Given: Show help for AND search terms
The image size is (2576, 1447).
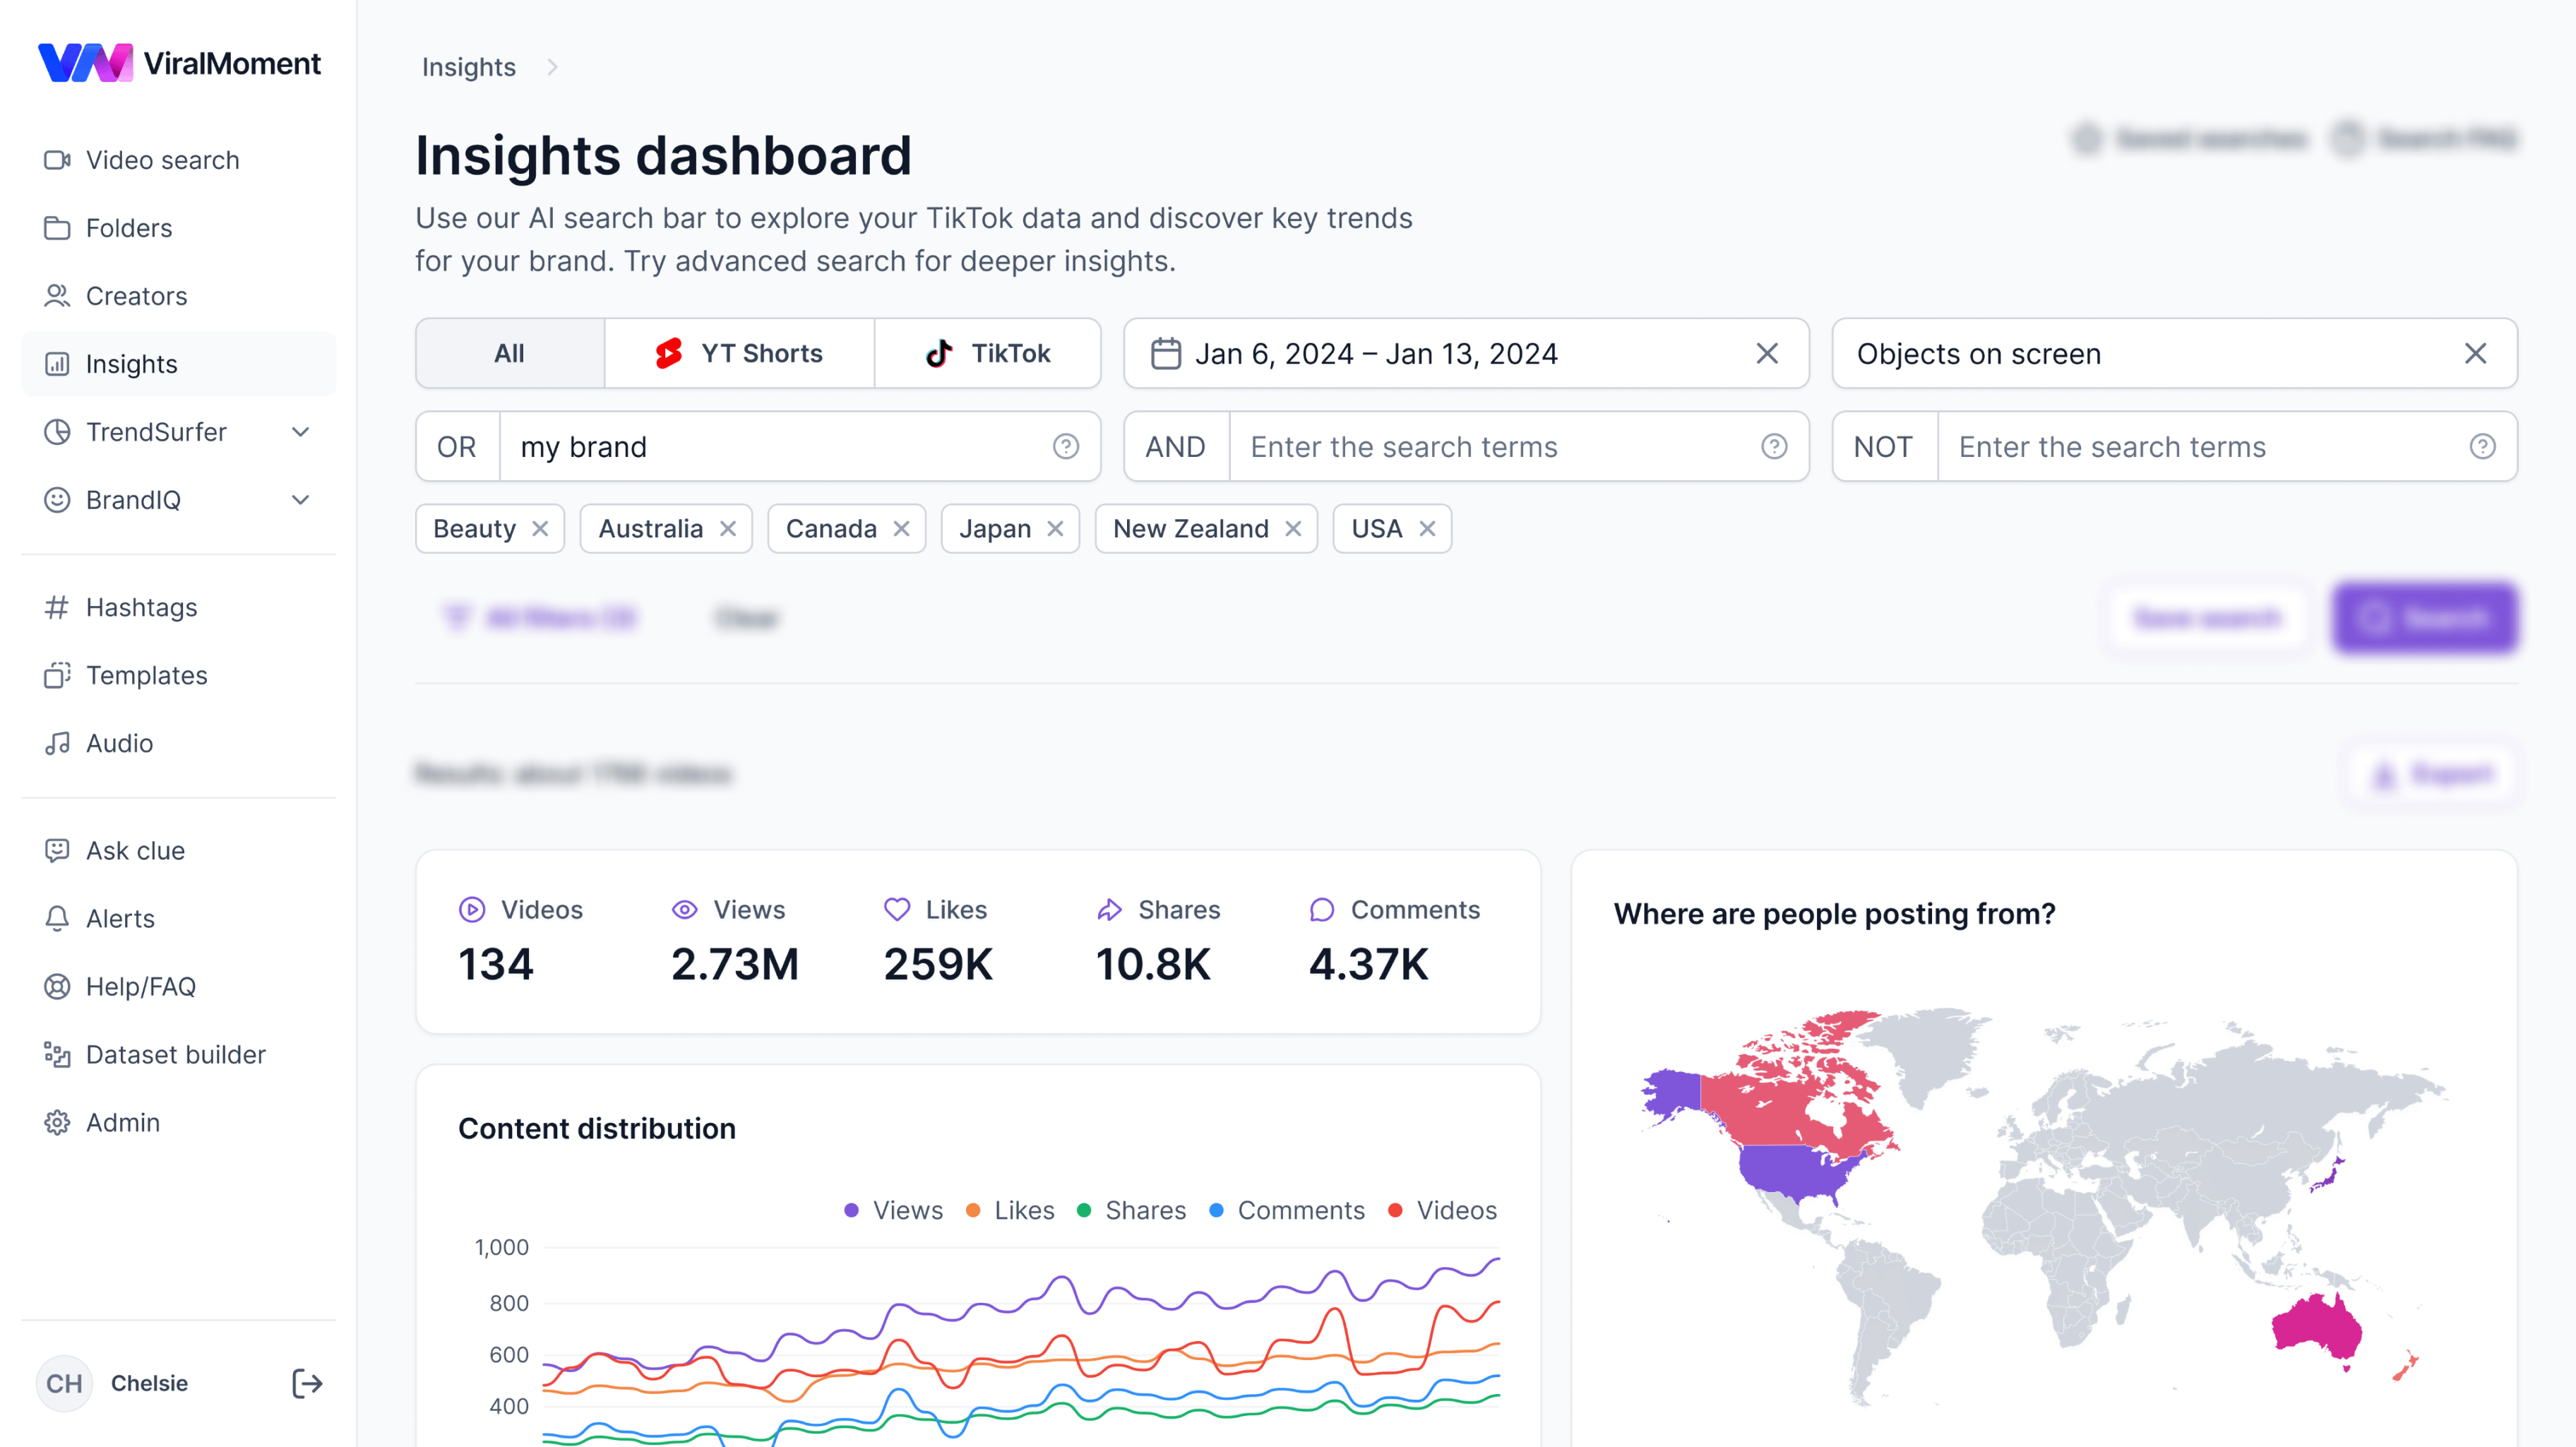Looking at the screenshot, I should pyautogui.click(x=1774, y=446).
